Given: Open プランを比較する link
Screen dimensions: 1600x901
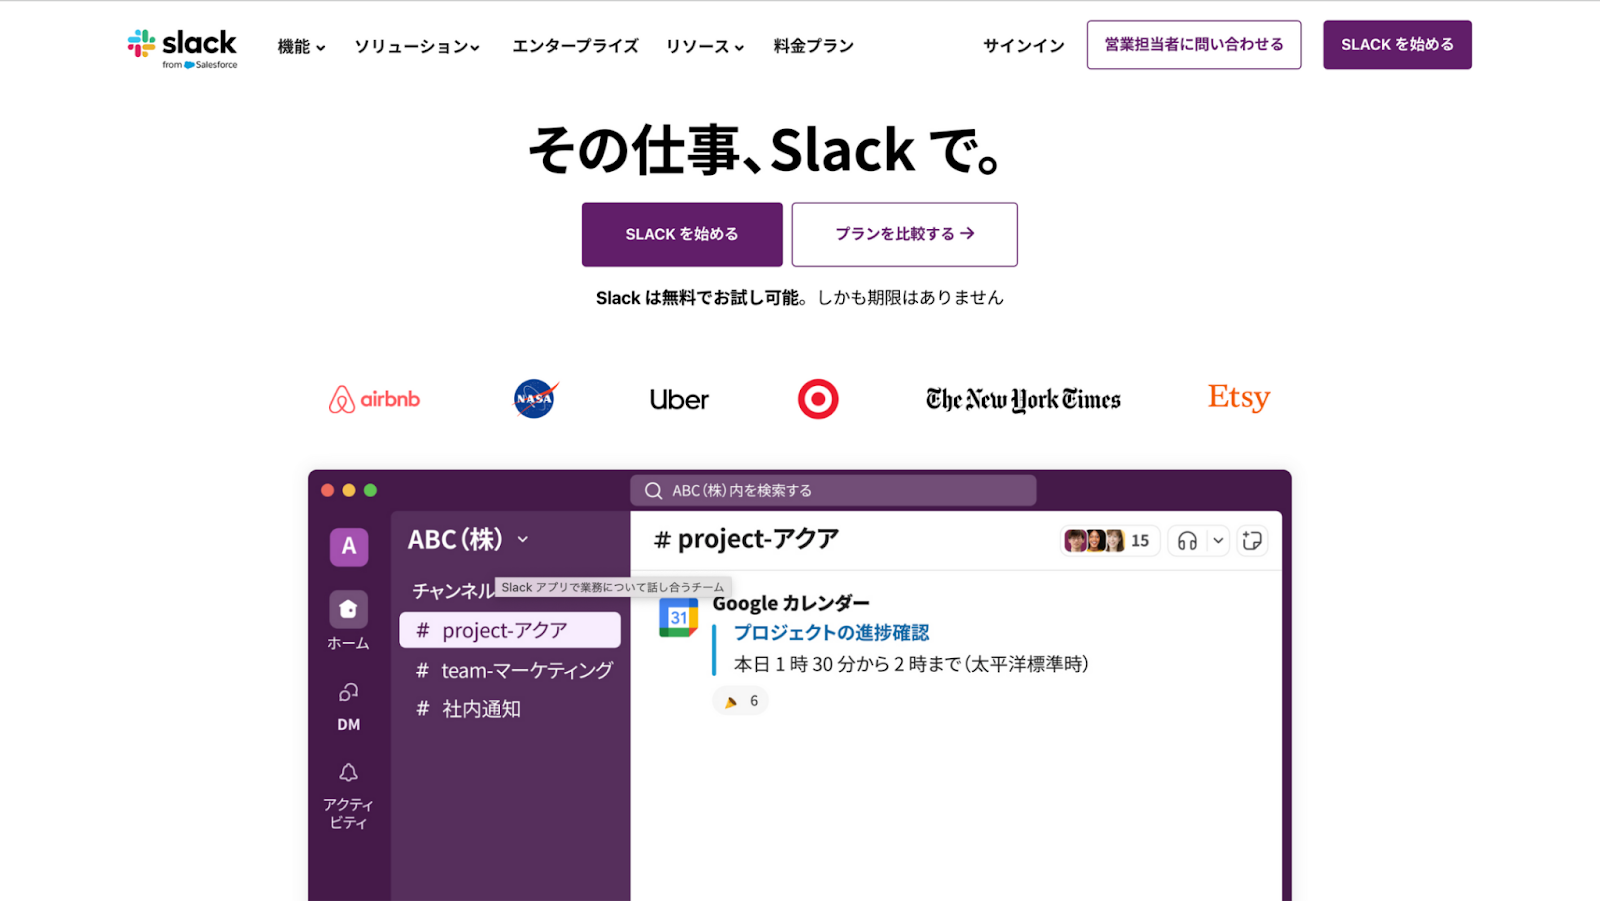Looking at the screenshot, I should click(905, 234).
